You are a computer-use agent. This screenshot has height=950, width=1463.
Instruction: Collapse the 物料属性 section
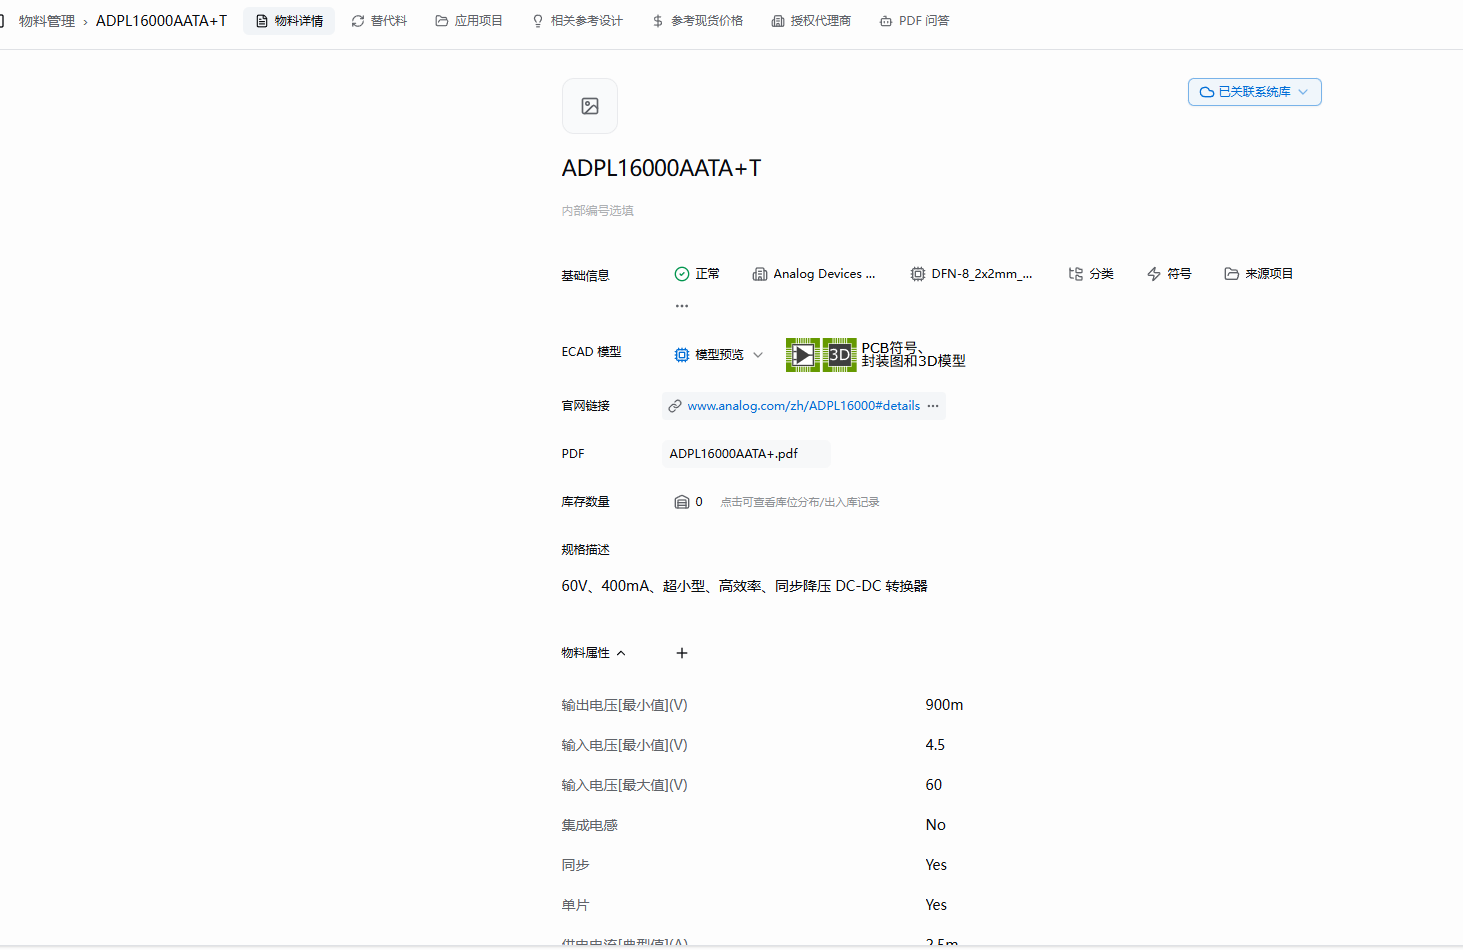593,653
